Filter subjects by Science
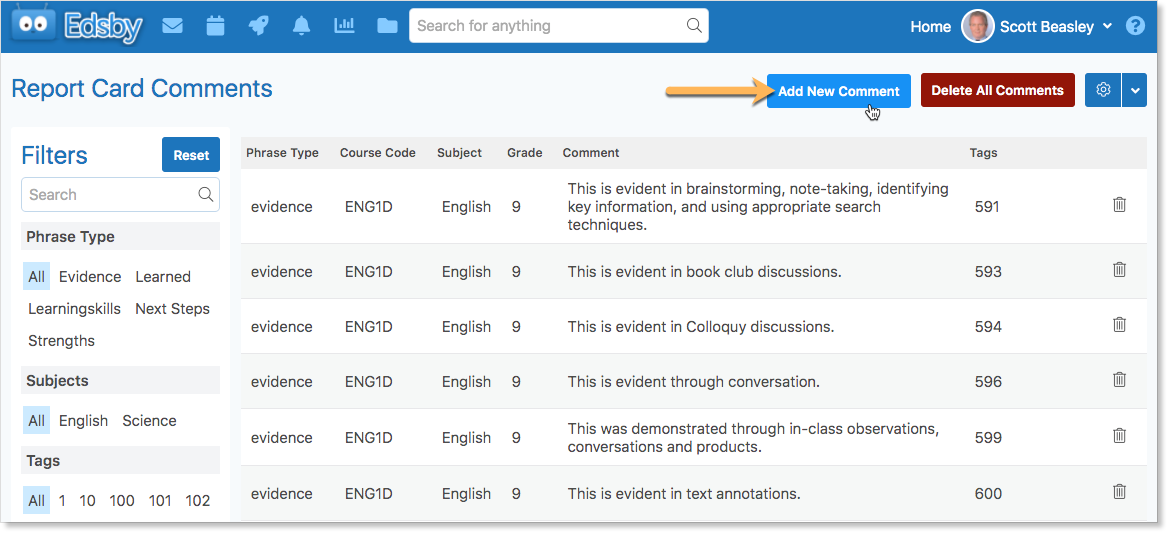 pos(150,421)
